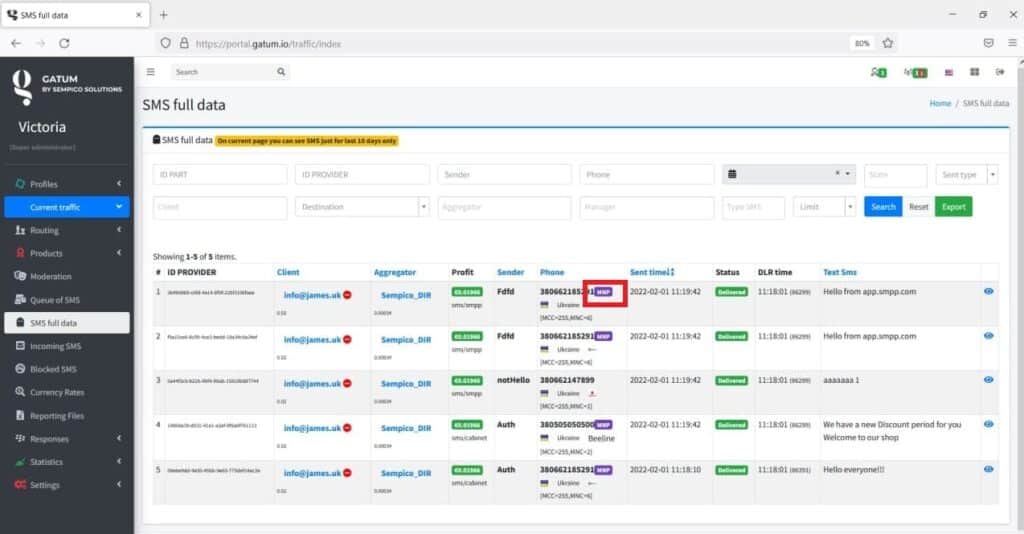Open Queue of SMS in the sidebar
Screen dimensions: 1024x534
67,300
